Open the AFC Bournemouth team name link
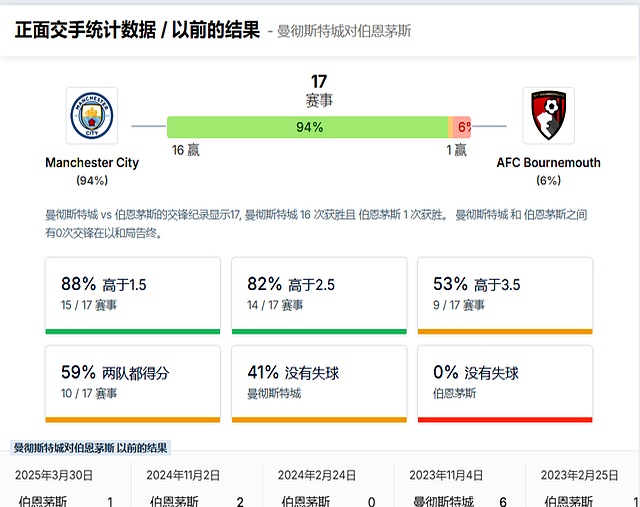Viewport: 640px width, 507px height. coord(549,162)
